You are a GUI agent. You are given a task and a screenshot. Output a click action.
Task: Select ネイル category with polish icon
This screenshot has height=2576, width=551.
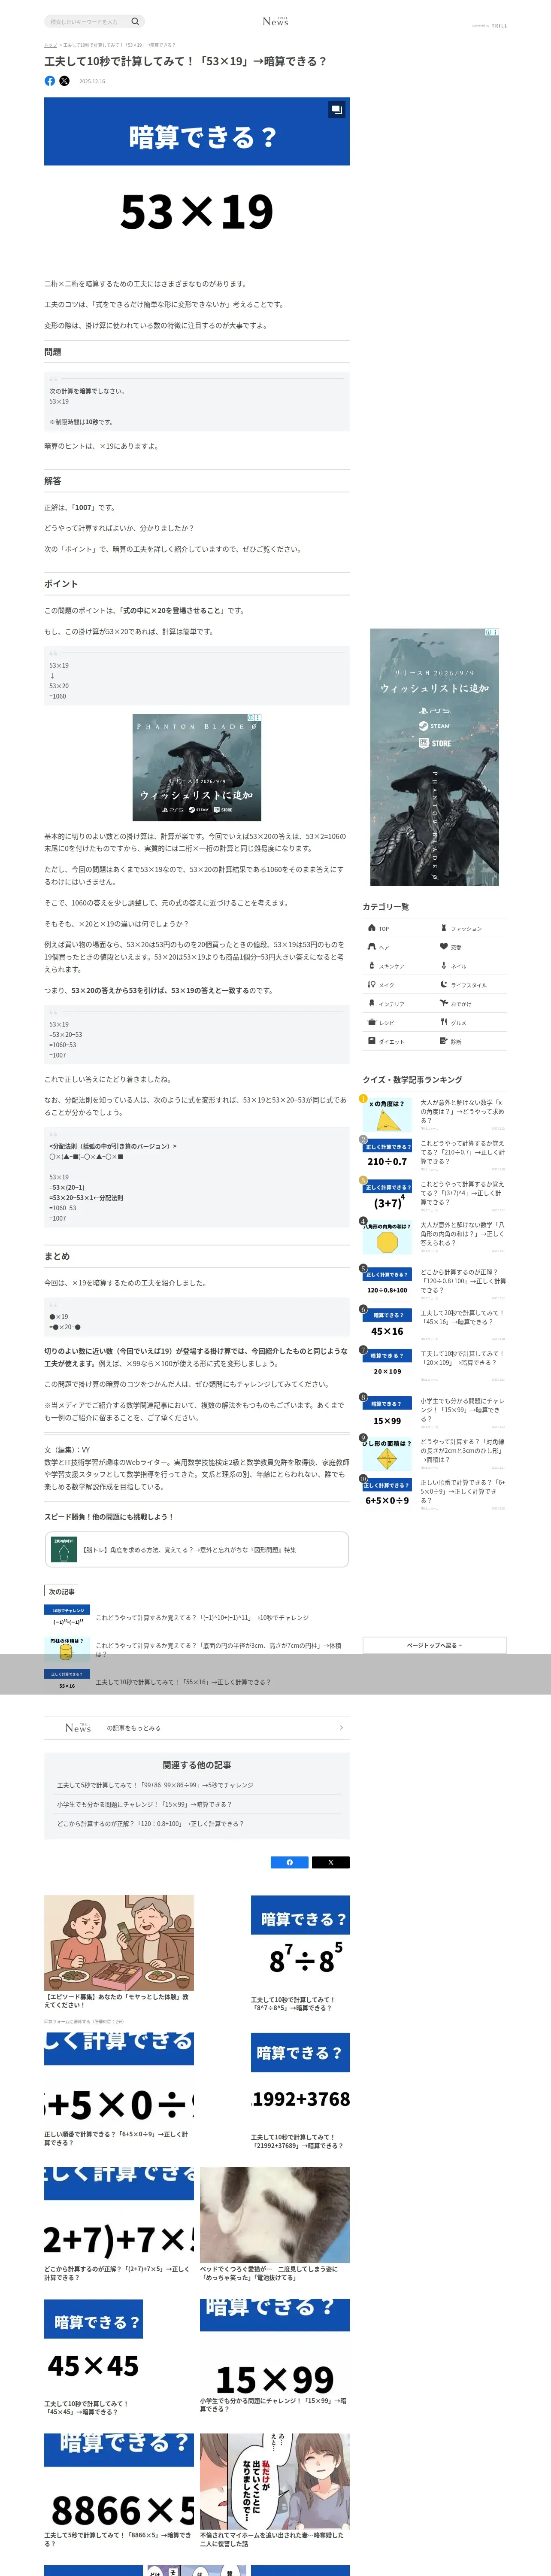click(471, 966)
